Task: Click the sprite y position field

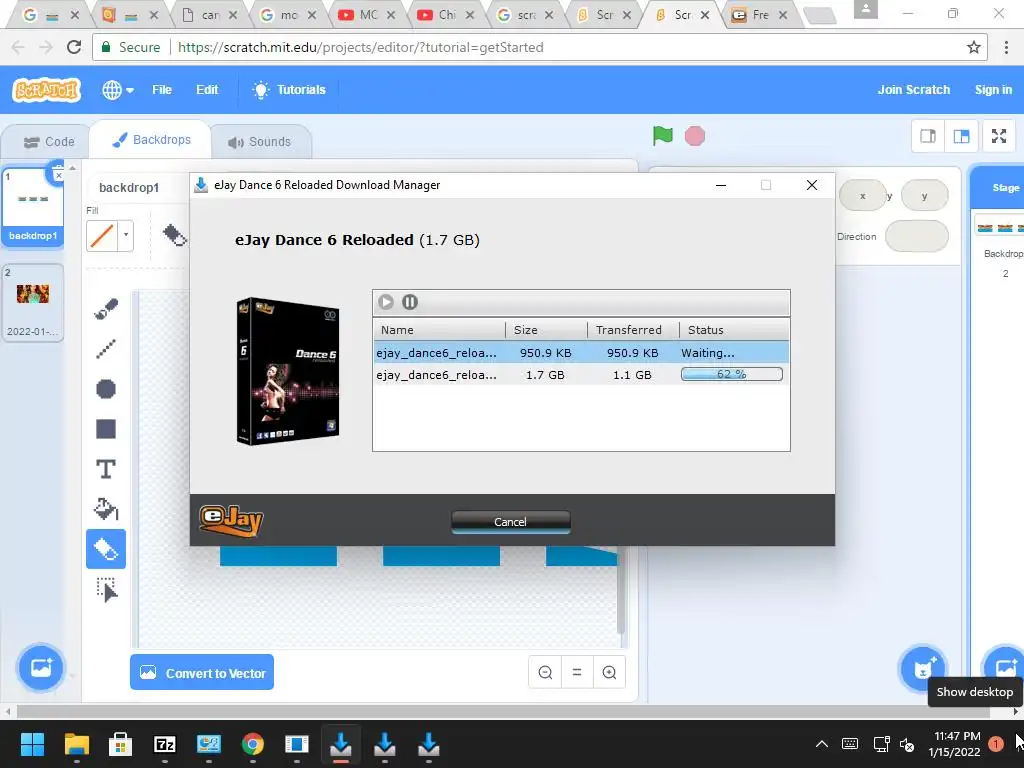Action: [924, 196]
